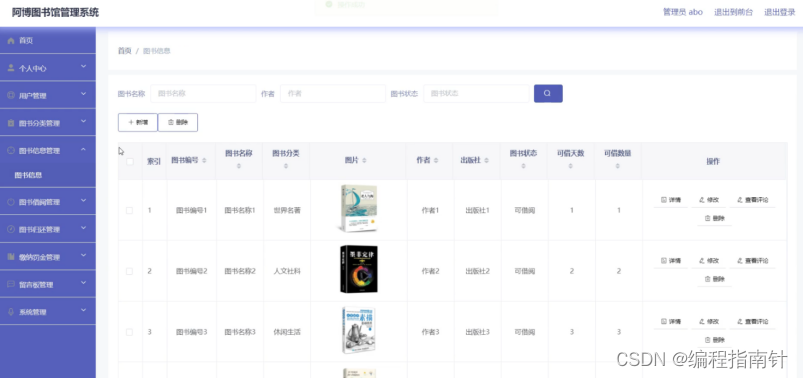Viewport: 803px width, 378px height.
Task: Click the 退出登录 link
Action: click(779, 12)
